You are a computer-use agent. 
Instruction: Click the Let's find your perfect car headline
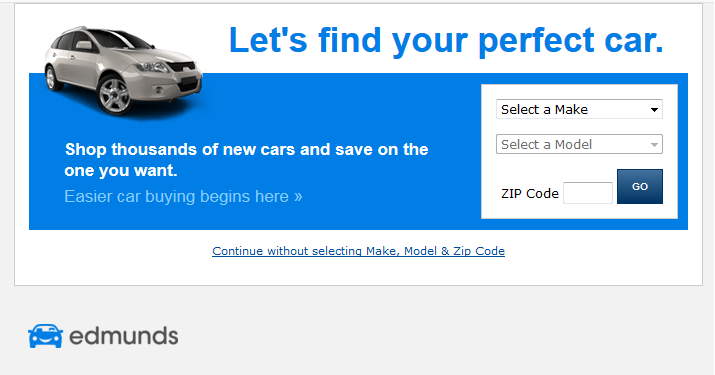click(x=446, y=40)
